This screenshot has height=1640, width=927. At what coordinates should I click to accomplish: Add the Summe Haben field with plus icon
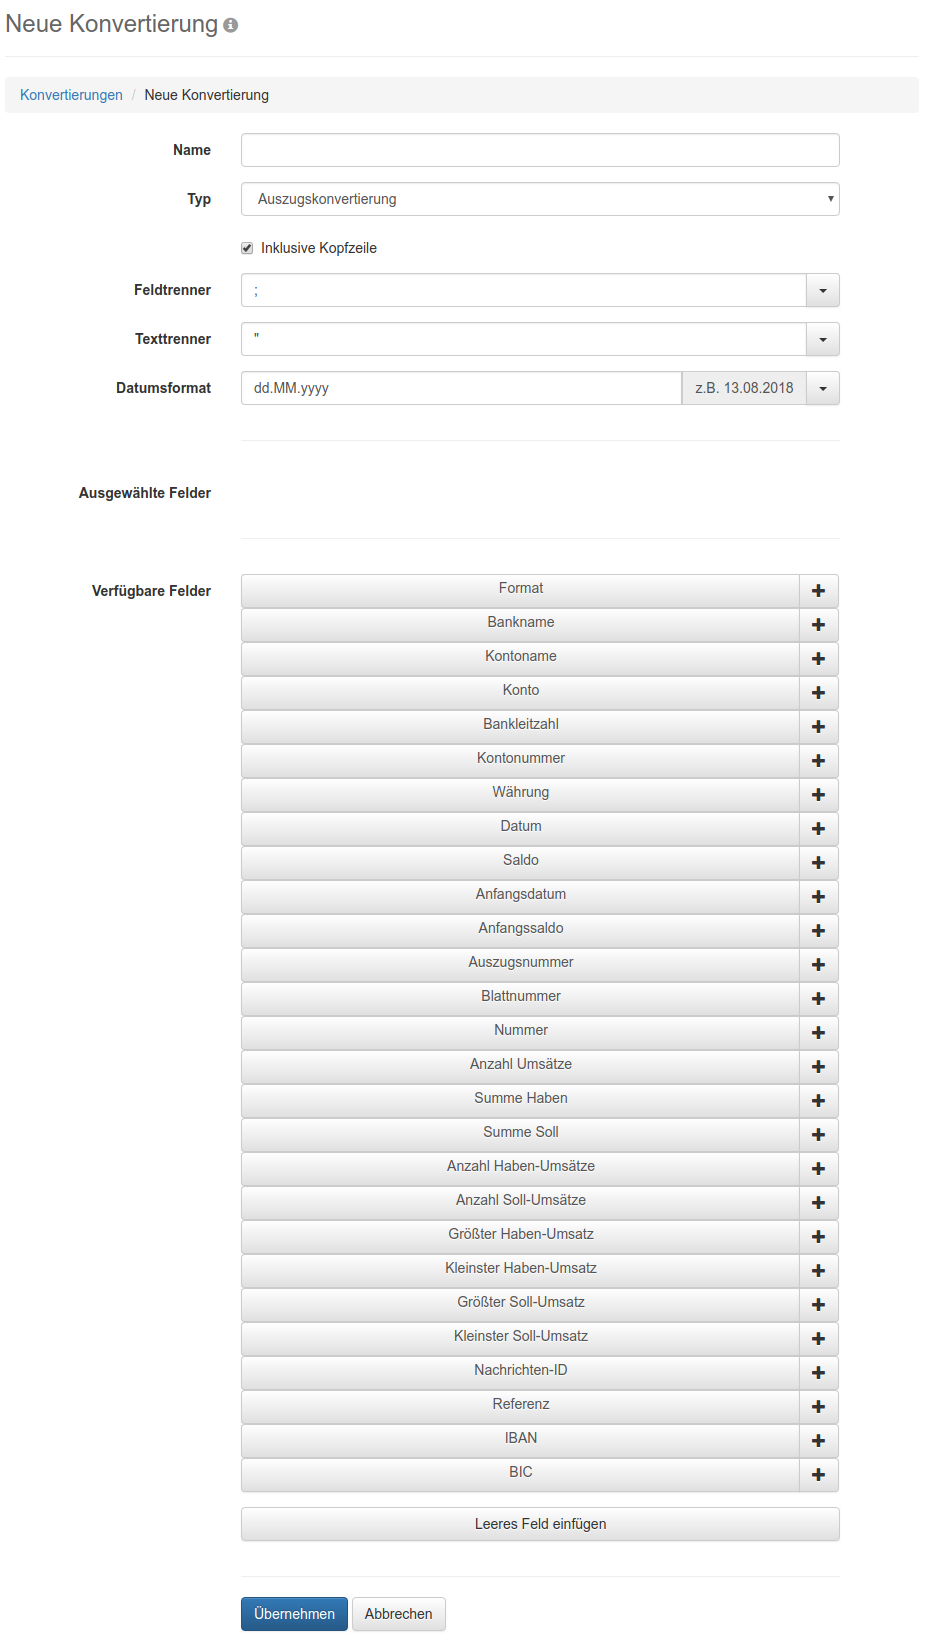[x=819, y=1101]
